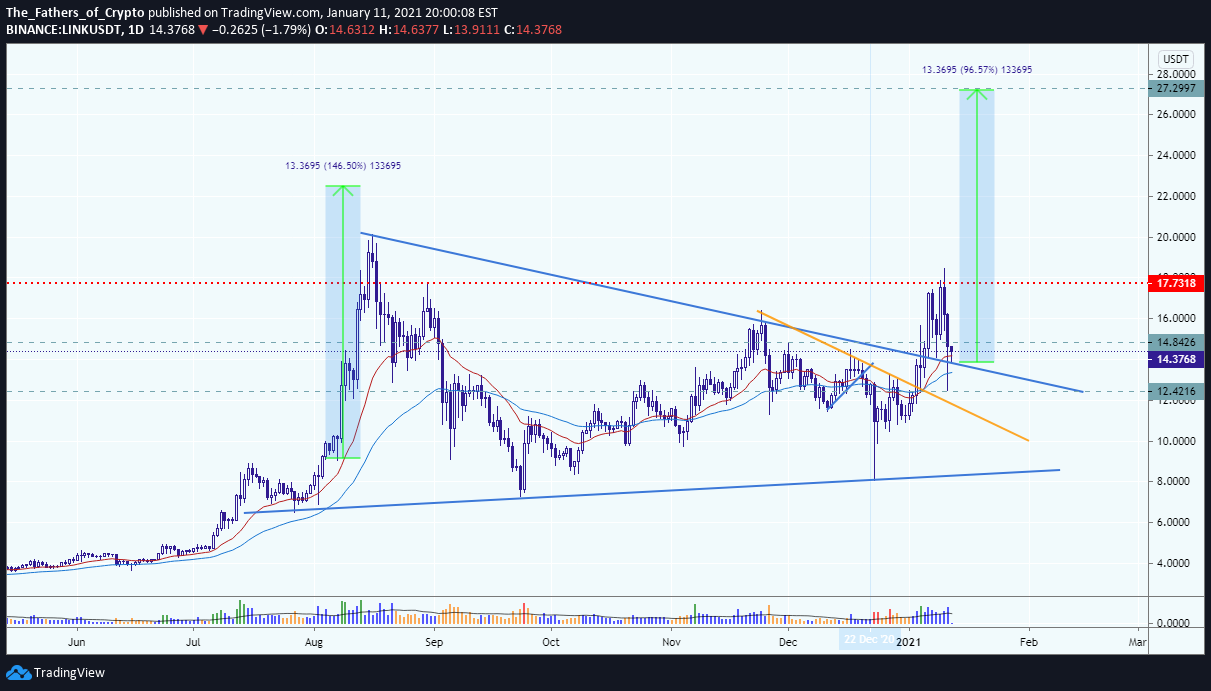Click the 20.0000 price scale tick

click(x=1176, y=237)
